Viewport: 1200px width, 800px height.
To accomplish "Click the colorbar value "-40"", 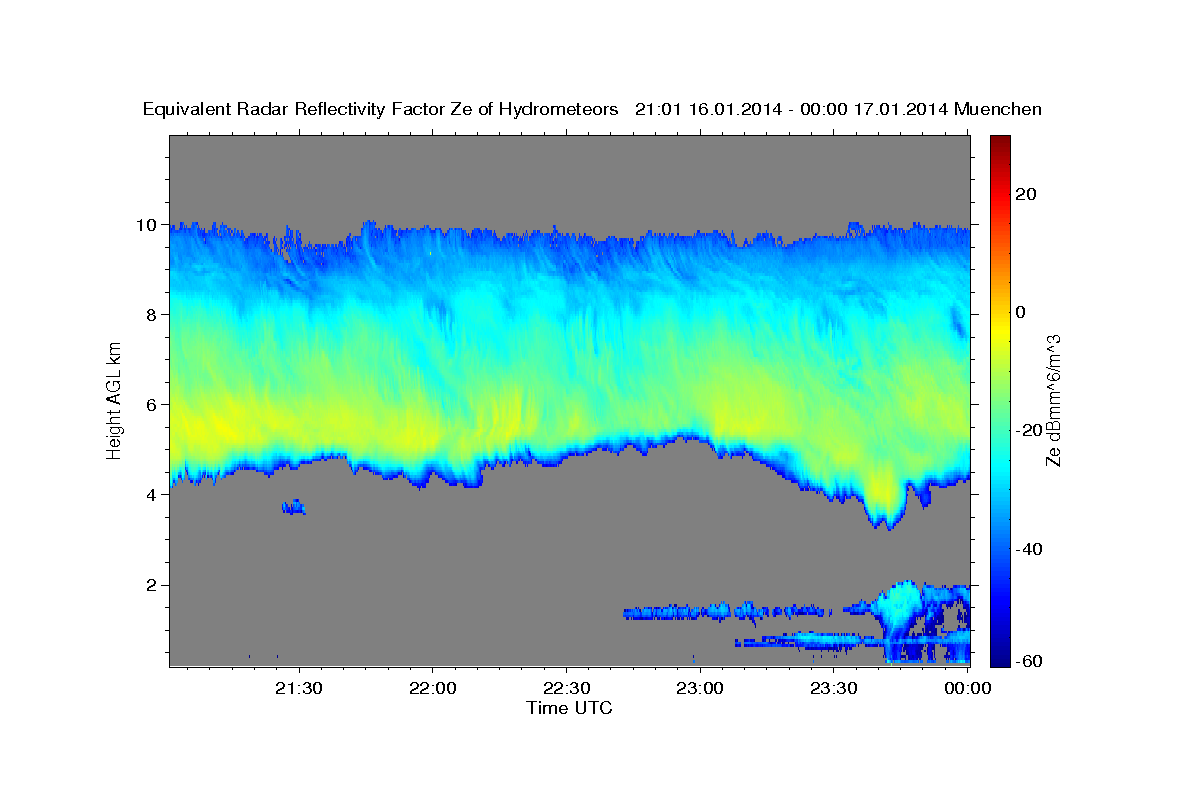I will point(1031,549).
